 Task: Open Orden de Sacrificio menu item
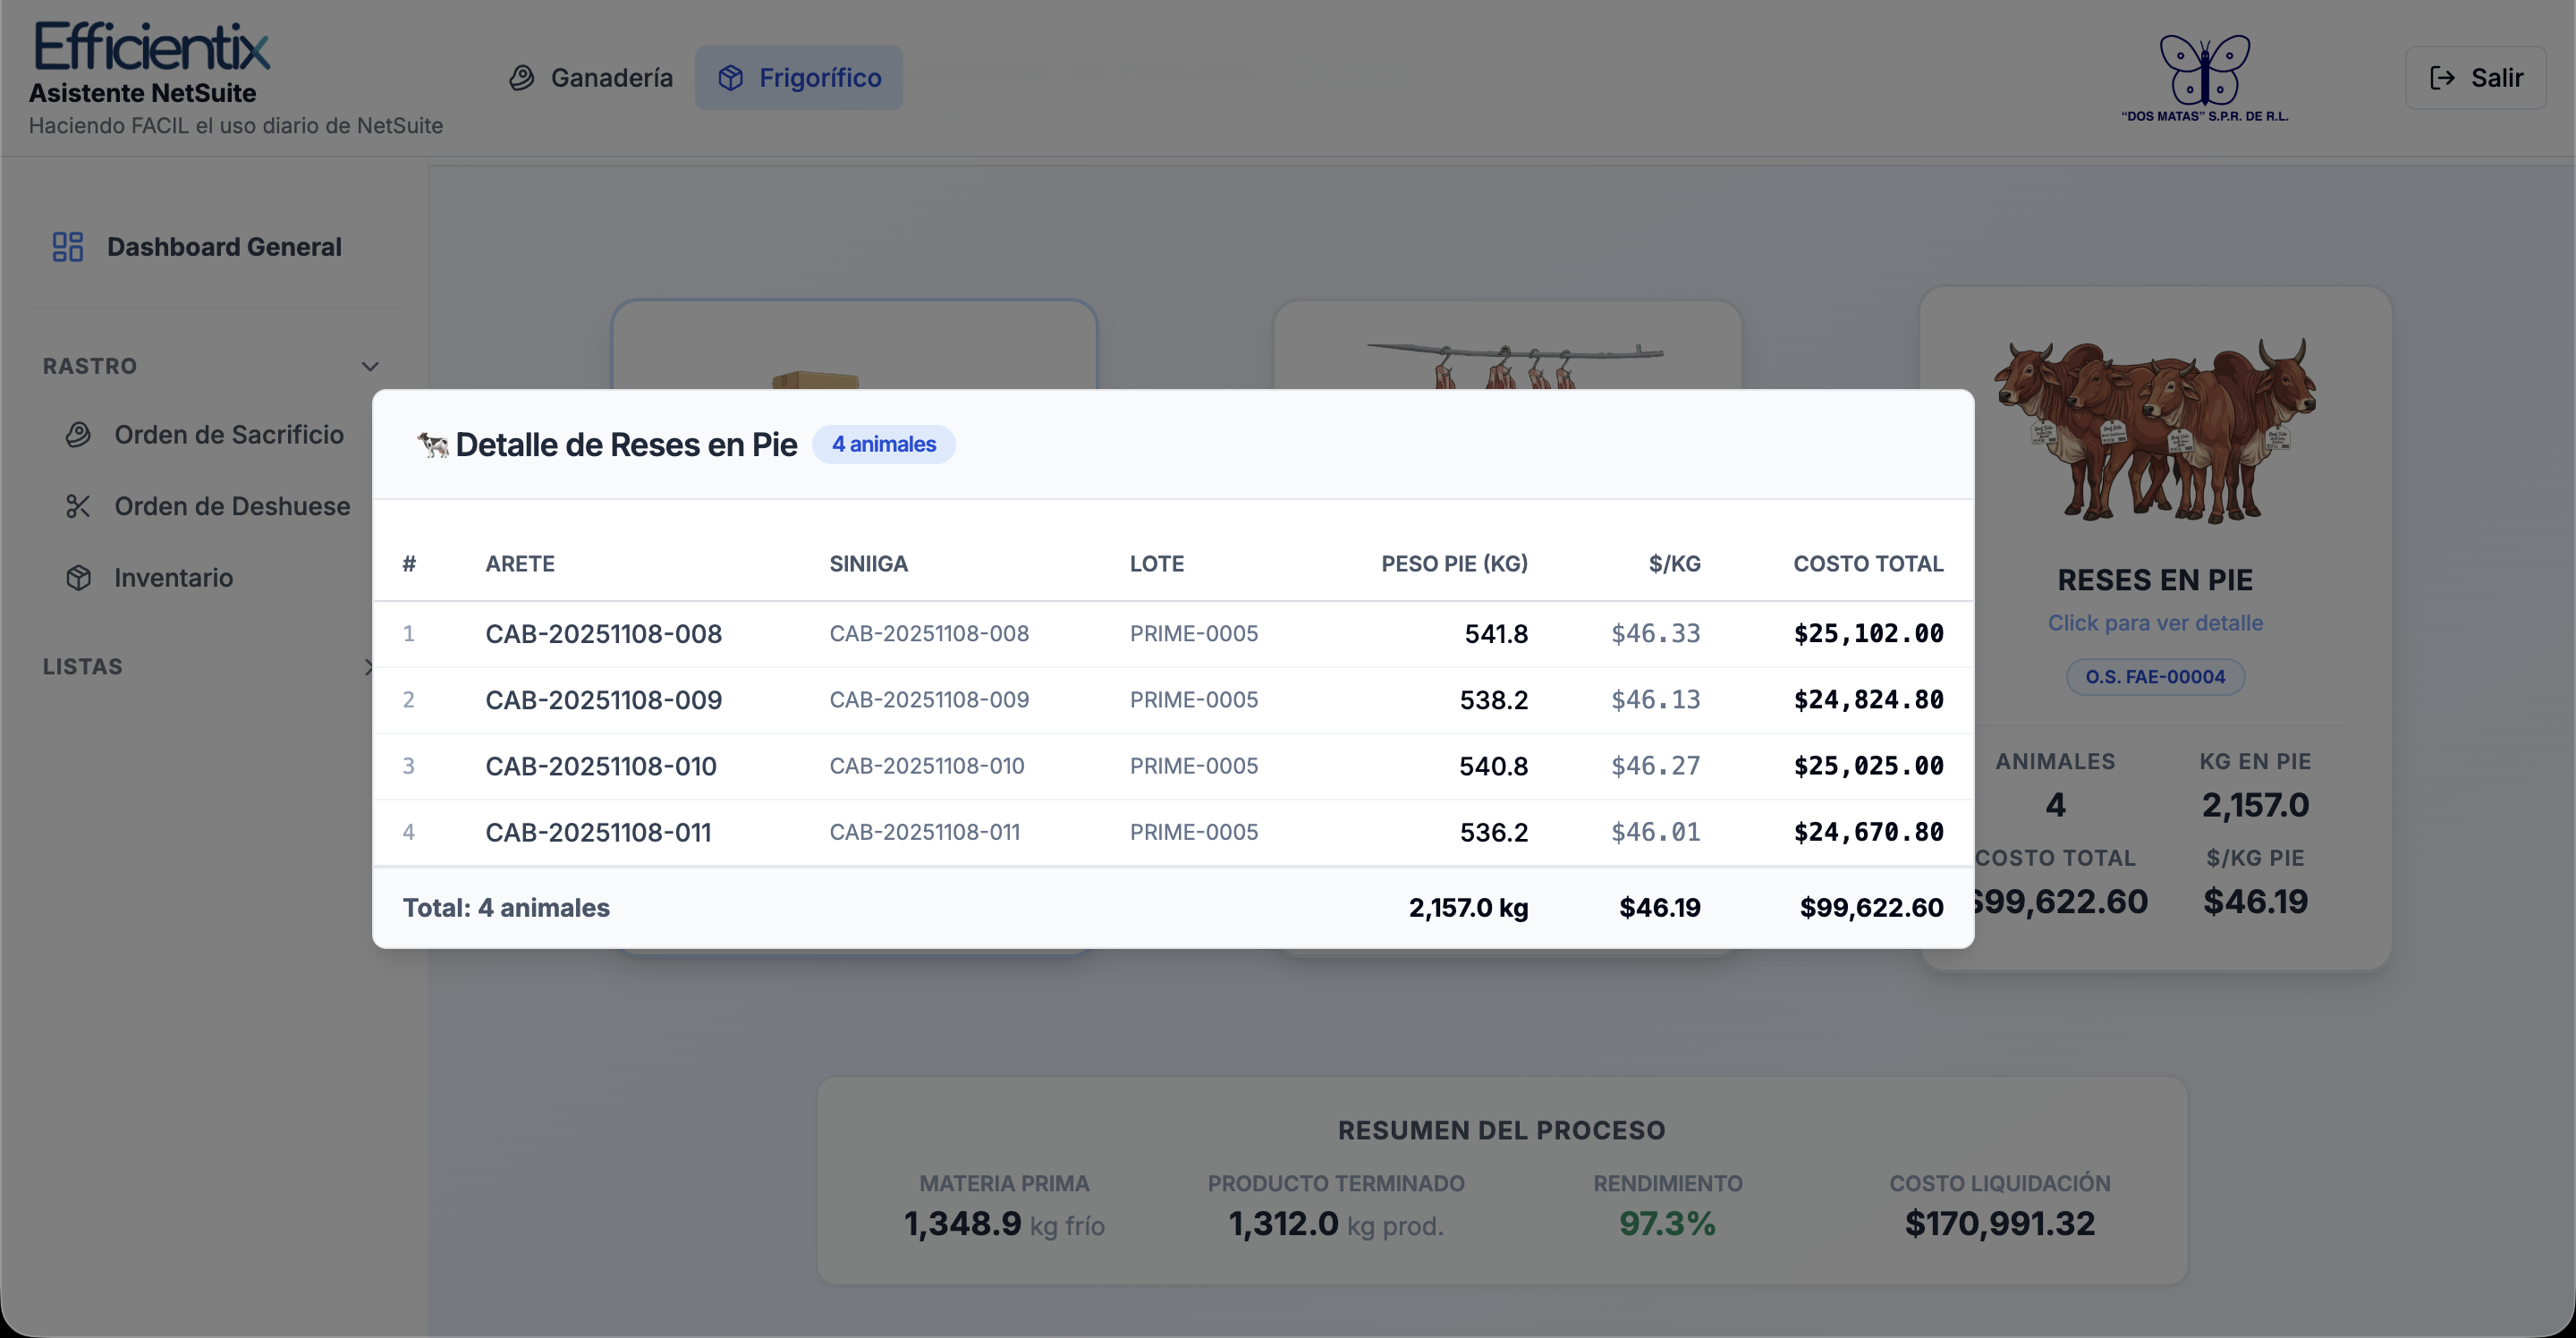tap(205, 435)
